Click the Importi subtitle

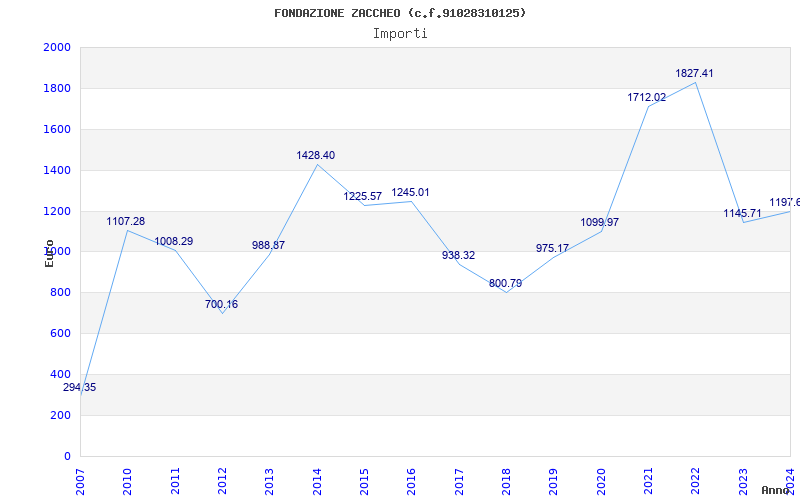pos(400,34)
